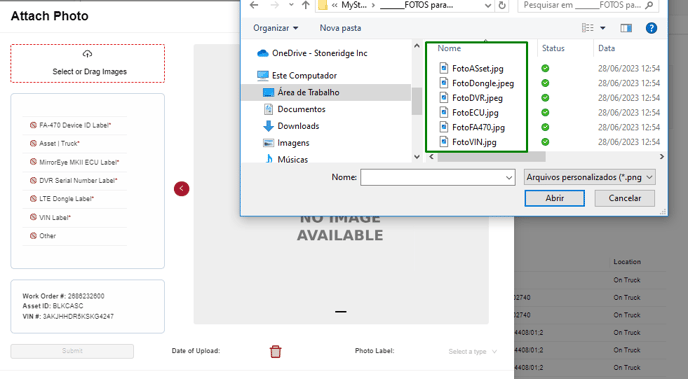Click the status icon of FotoVIN.jpg

point(545,142)
